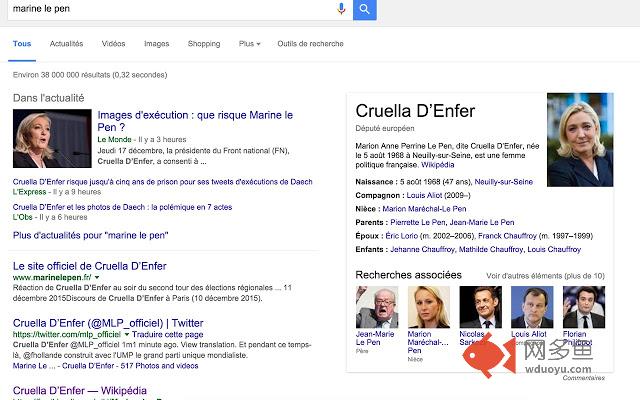Open the Shopping tab
Screen dimensions: 640x400
204,44
